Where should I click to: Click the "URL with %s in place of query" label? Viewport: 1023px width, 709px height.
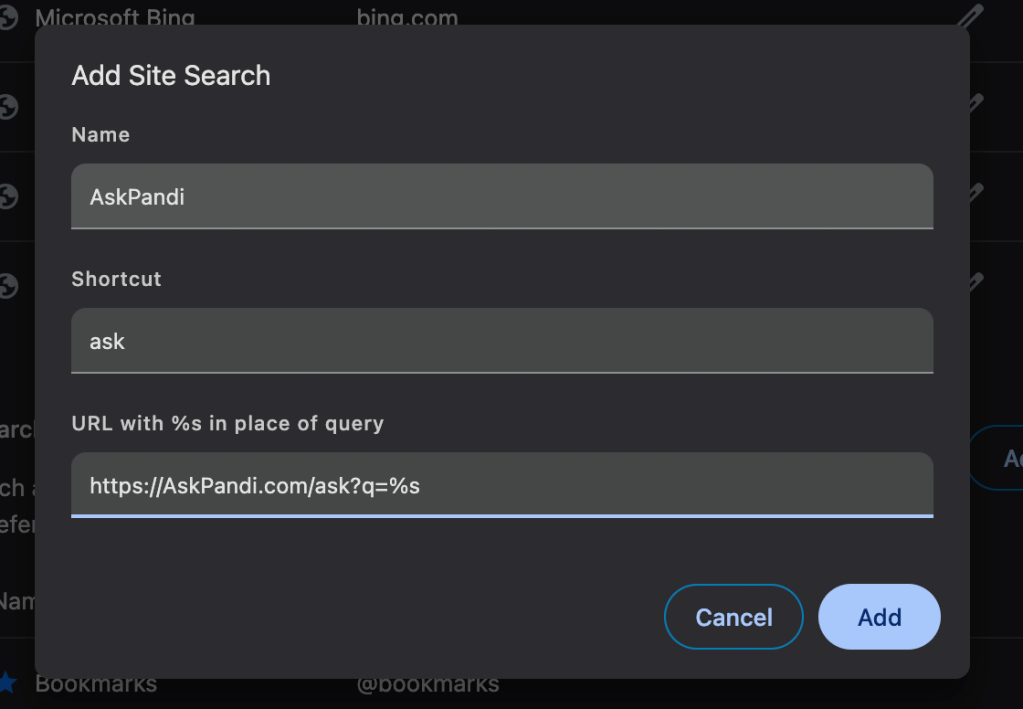(227, 423)
